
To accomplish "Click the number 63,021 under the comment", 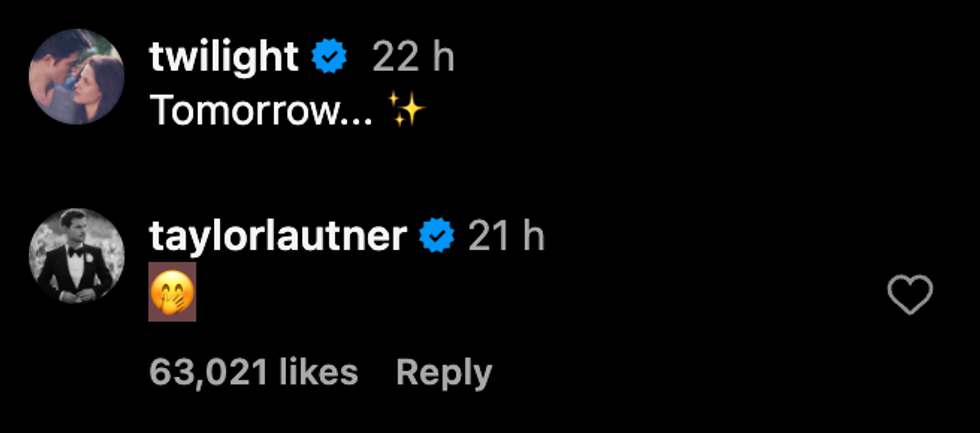I will 209,373.
